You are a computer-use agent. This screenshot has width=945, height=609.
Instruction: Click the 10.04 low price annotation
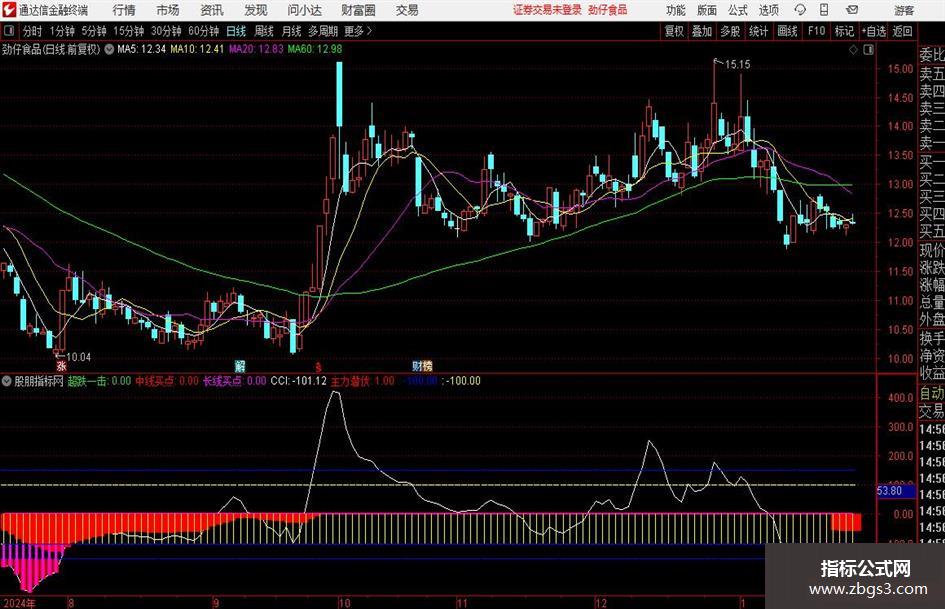78,357
